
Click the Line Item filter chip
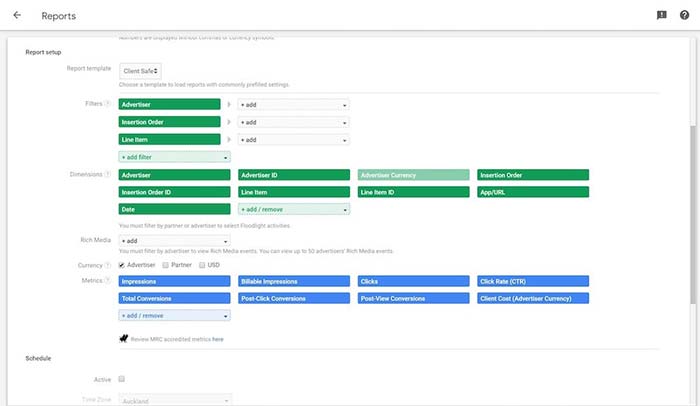coord(170,139)
